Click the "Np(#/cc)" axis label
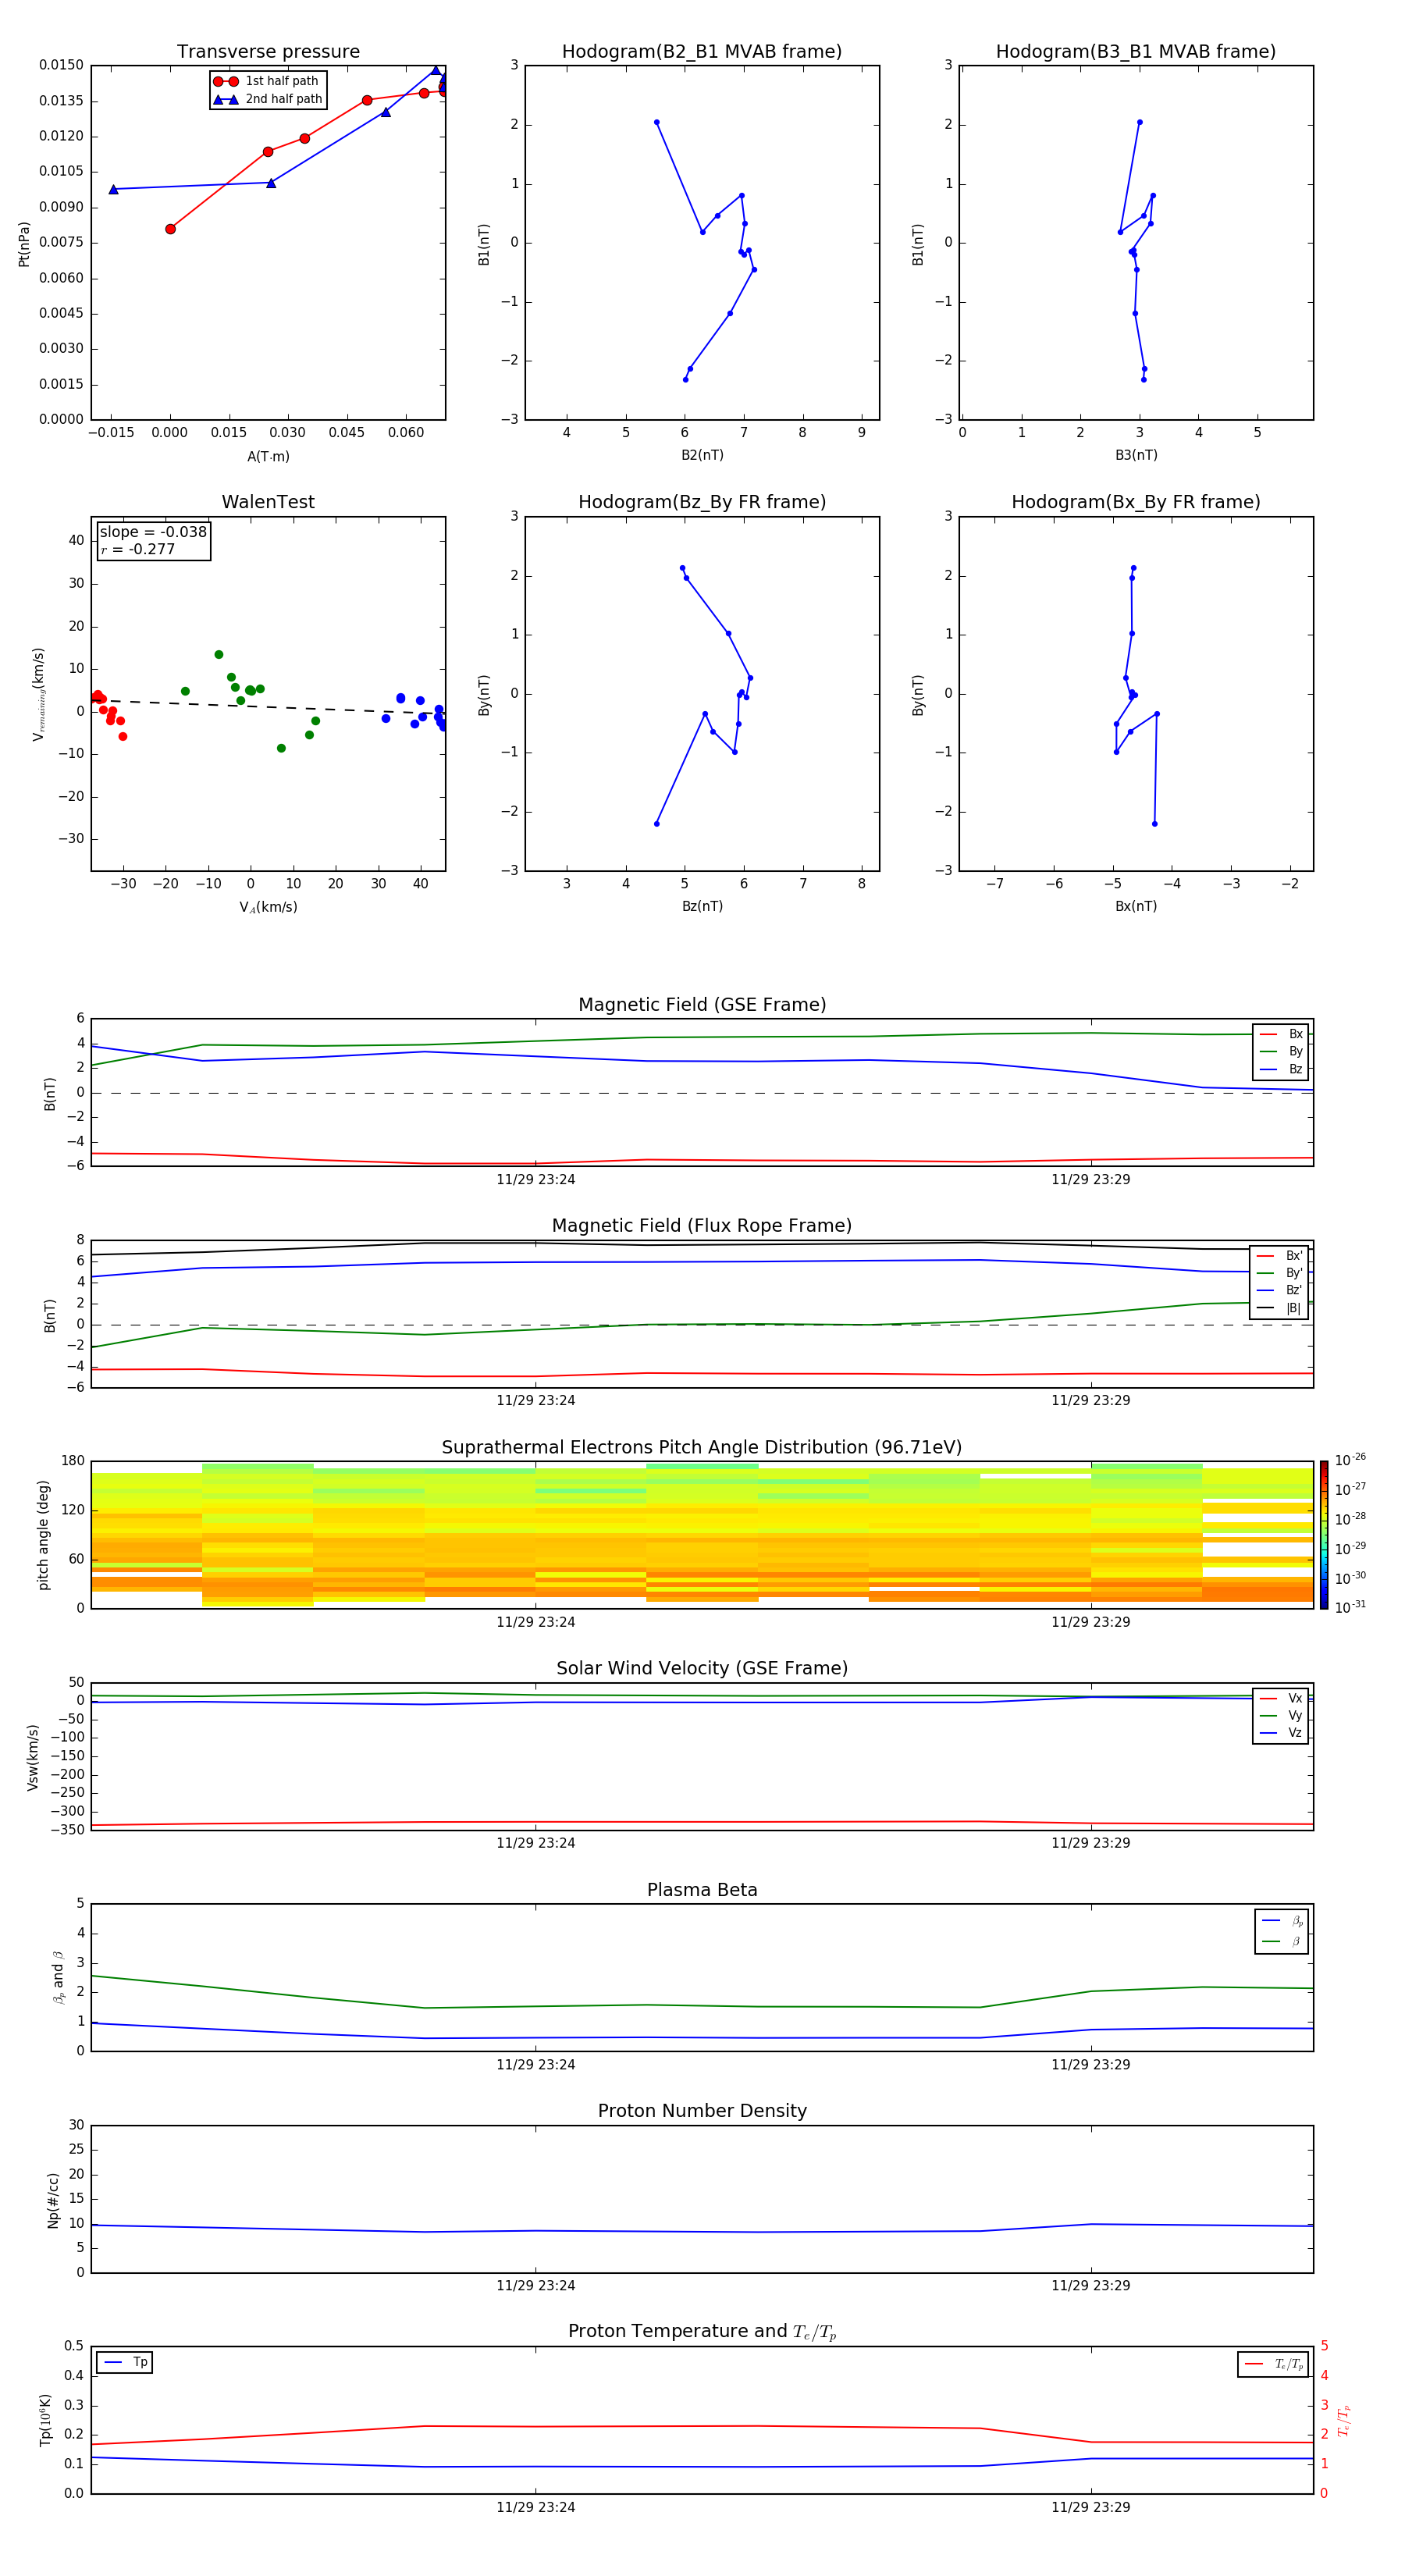This screenshot has width=1405, height=2576. click(x=53, y=2200)
